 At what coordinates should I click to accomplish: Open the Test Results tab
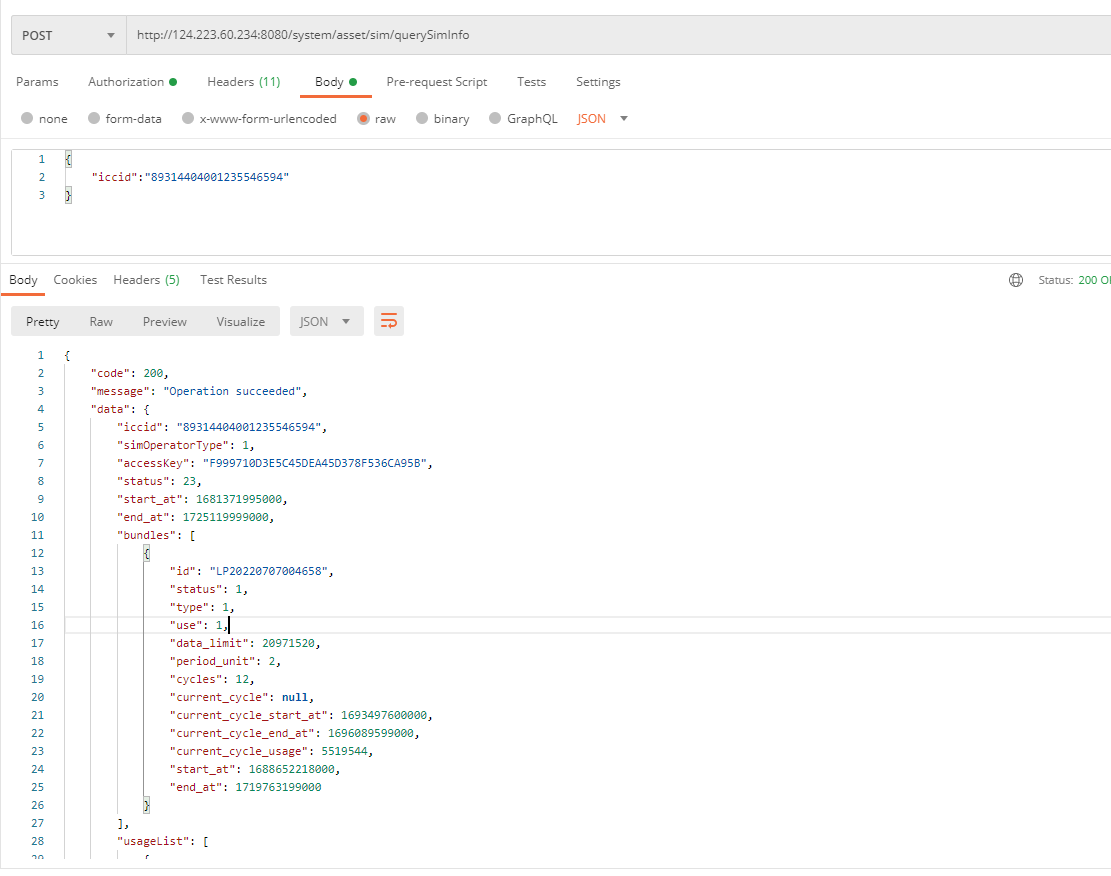(x=233, y=280)
